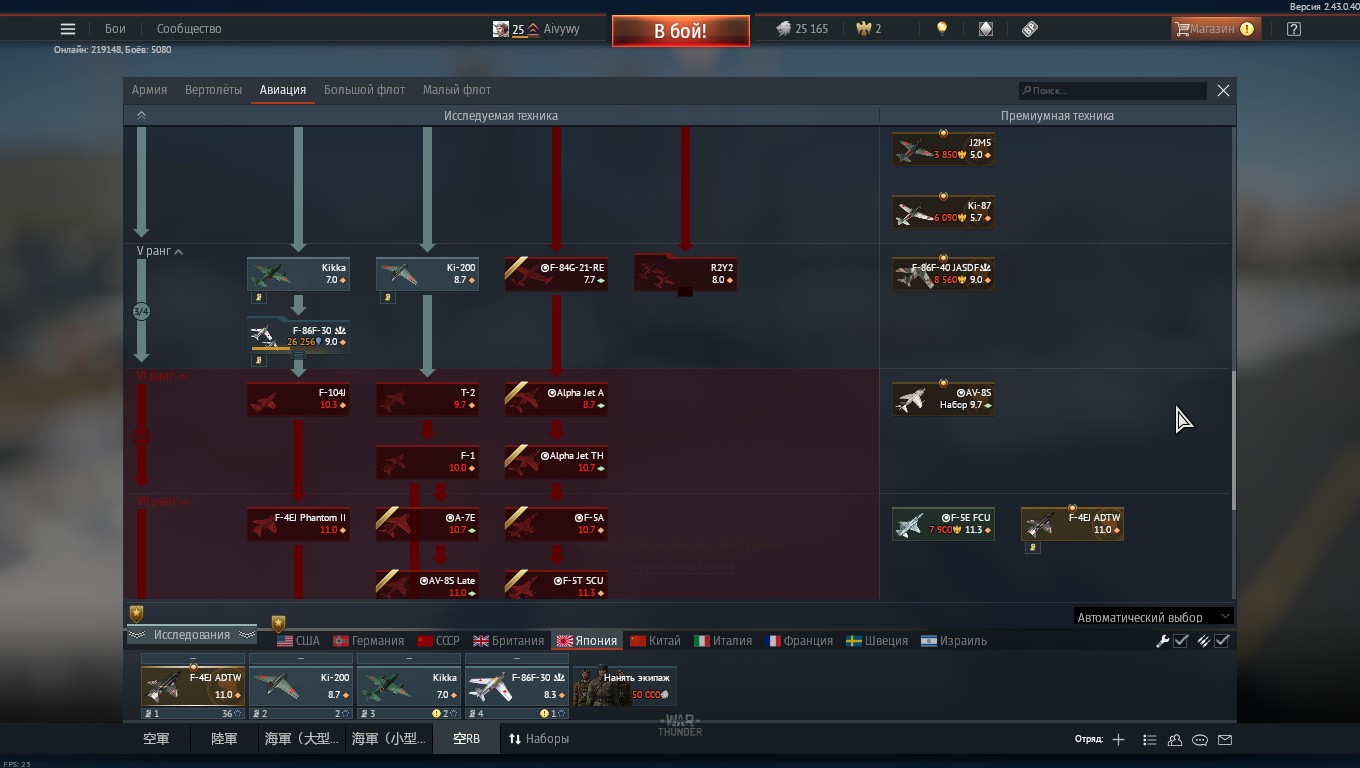1360x768 pixels.
Task: Select premium AV-8S bundle aircraft
Action: (x=943, y=399)
